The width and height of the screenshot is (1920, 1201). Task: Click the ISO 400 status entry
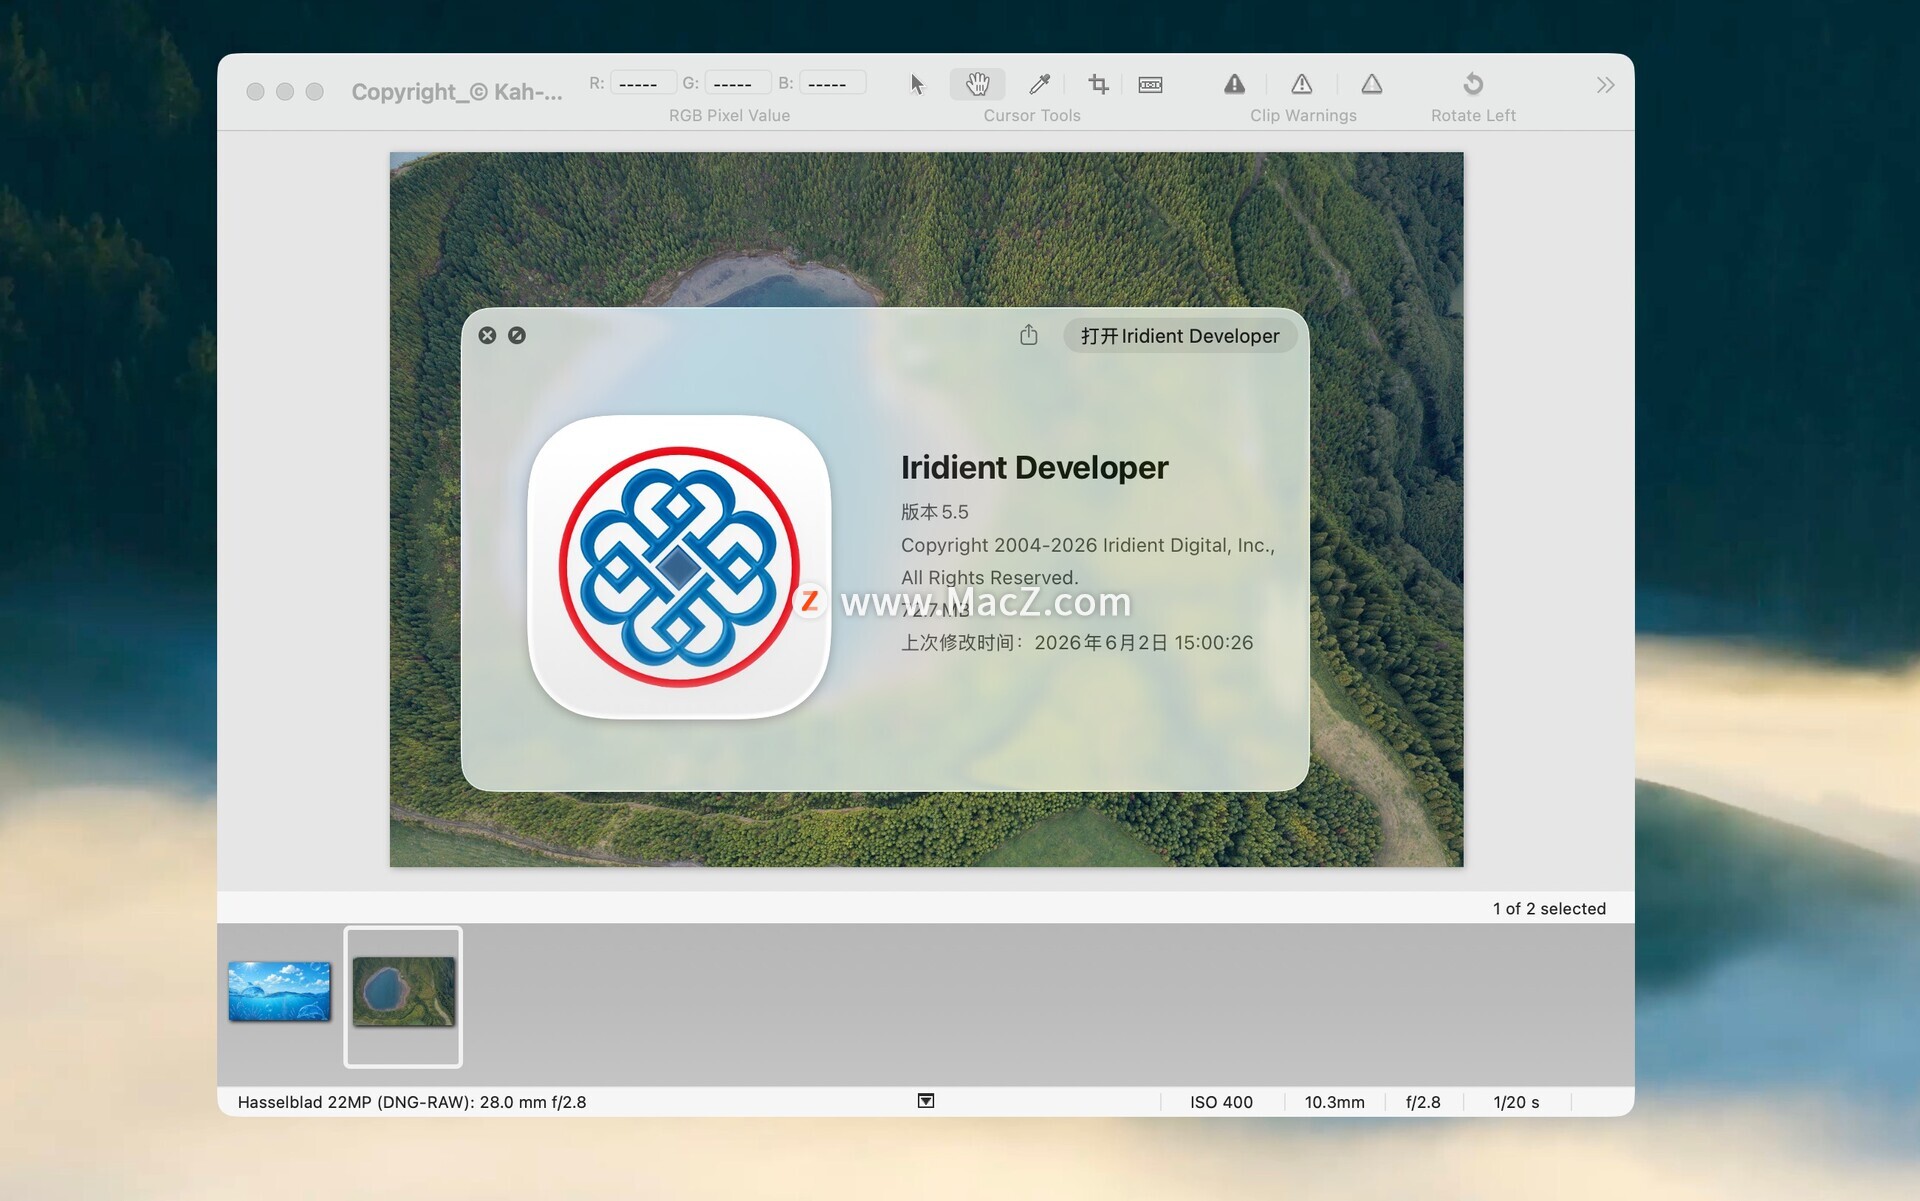(1221, 1102)
